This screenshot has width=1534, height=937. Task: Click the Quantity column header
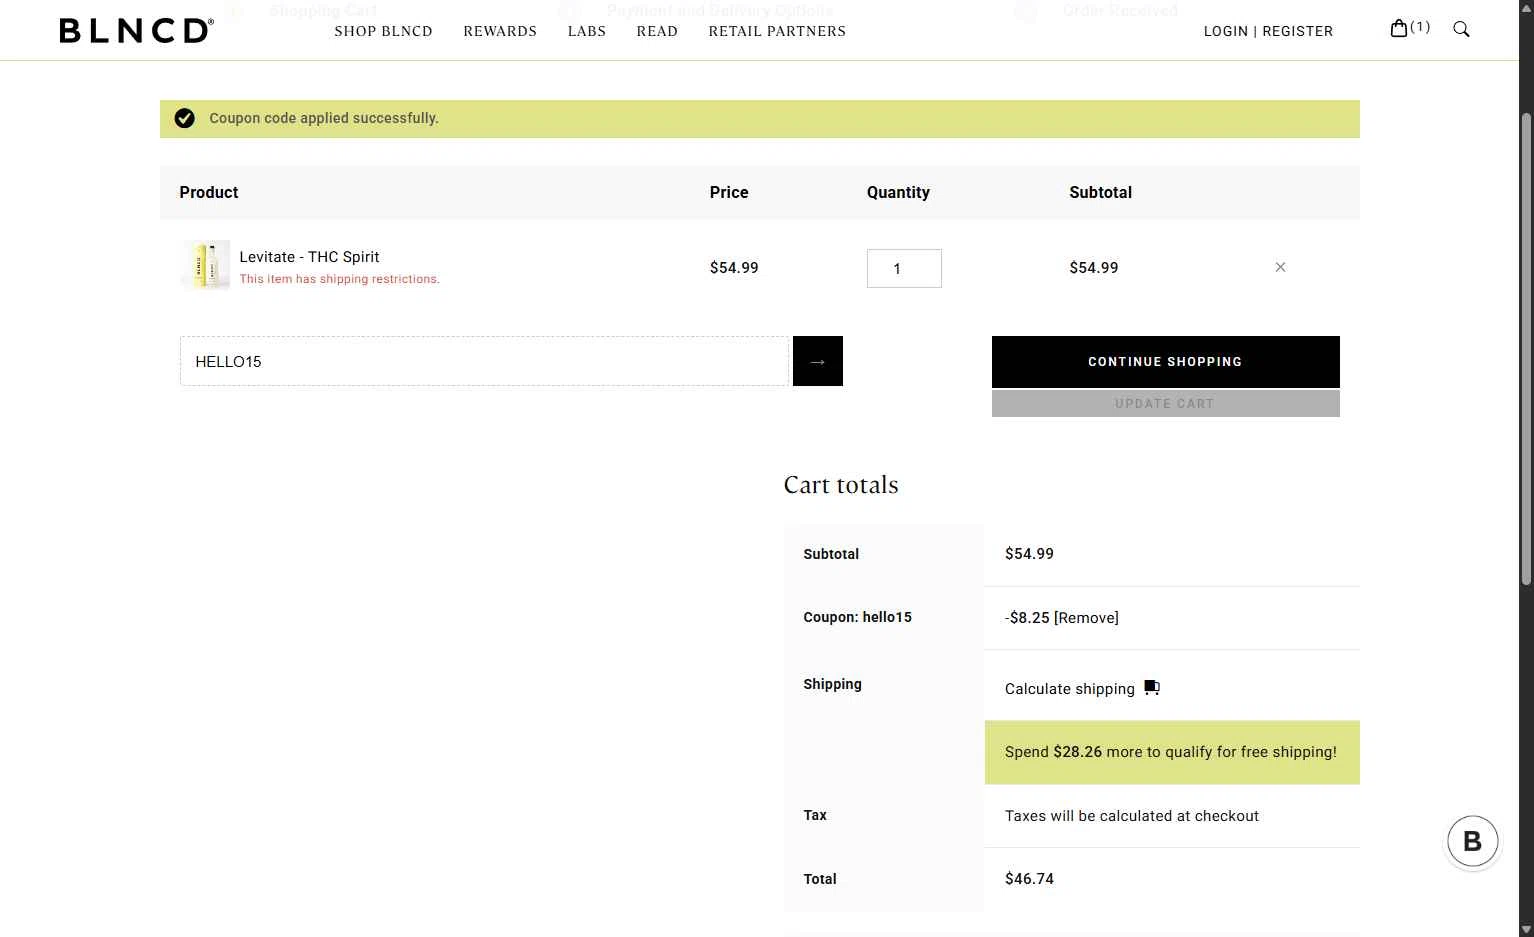click(x=898, y=192)
